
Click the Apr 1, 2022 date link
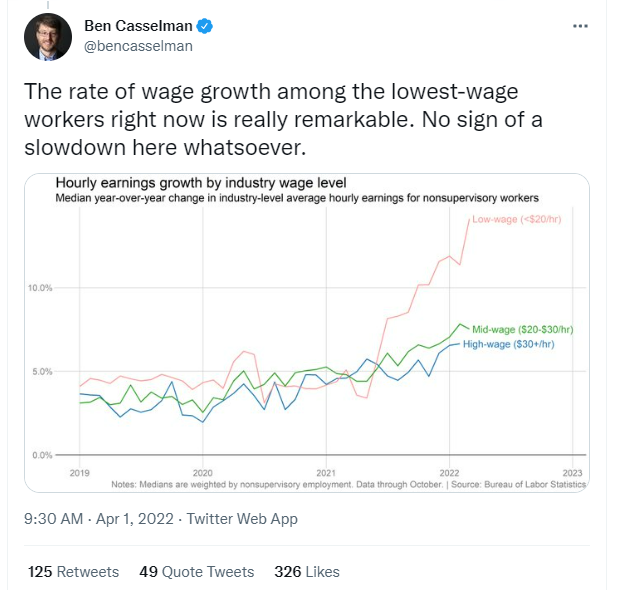point(135,519)
